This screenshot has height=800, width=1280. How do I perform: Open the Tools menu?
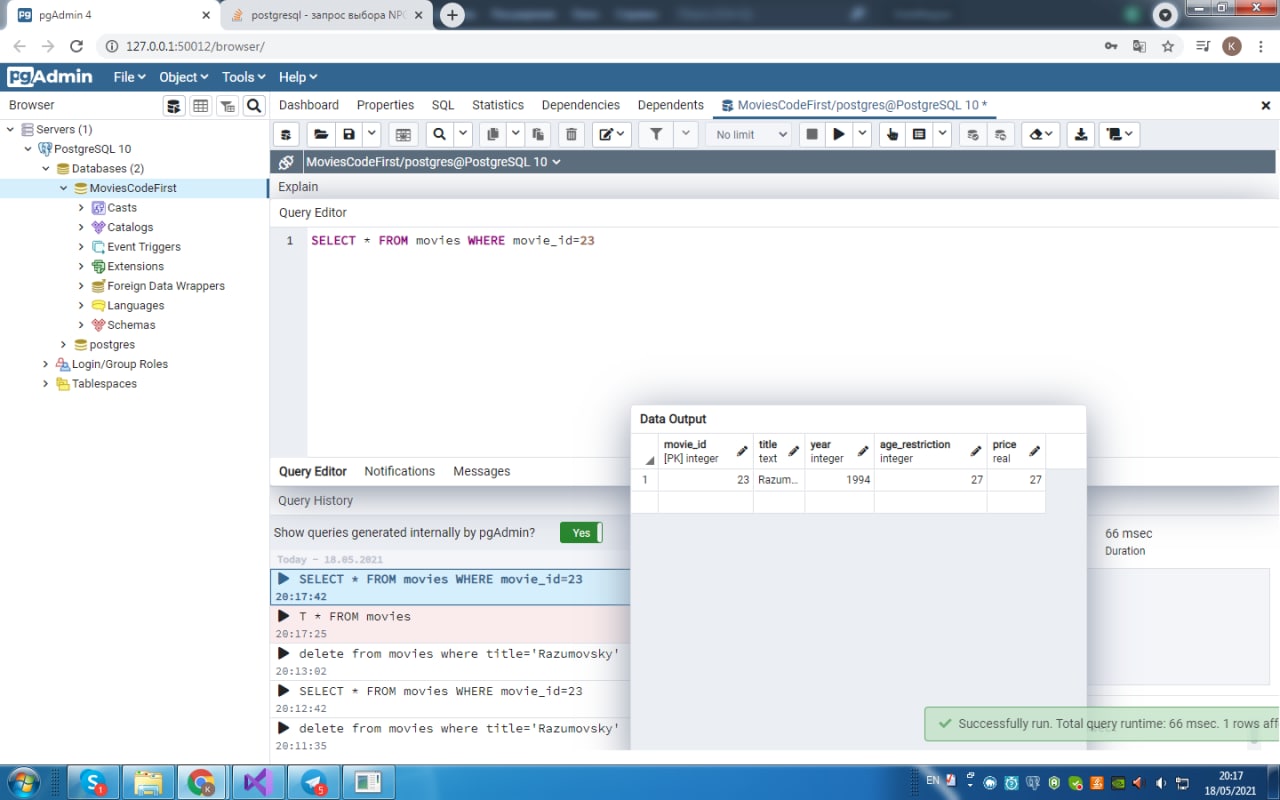(243, 77)
